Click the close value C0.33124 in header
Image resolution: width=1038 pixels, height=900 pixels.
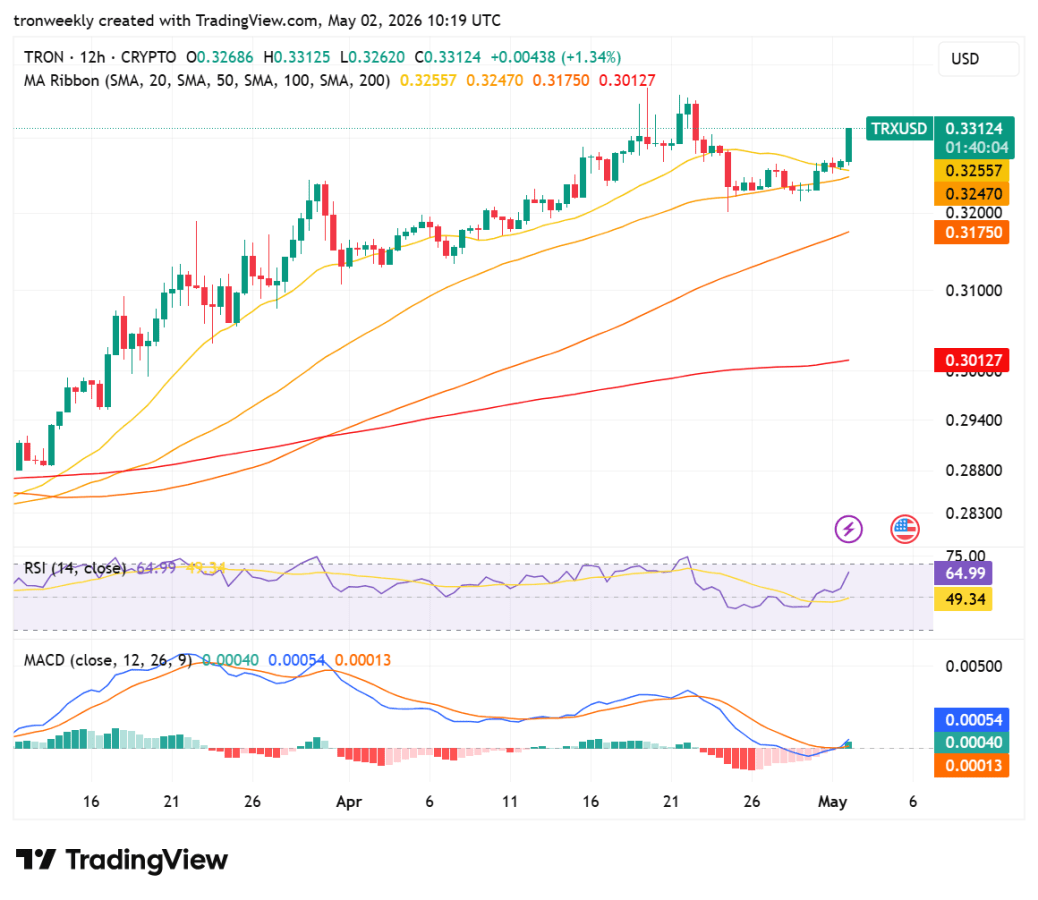(x=448, y=58)
